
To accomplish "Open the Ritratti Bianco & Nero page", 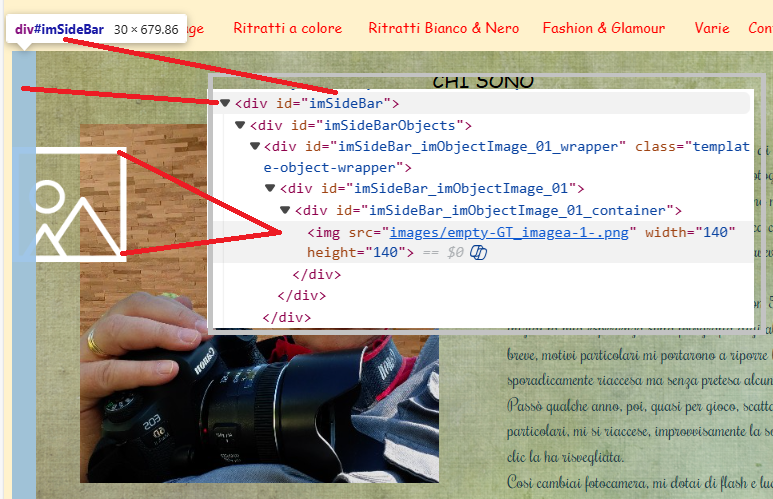I will pos(443,28).
